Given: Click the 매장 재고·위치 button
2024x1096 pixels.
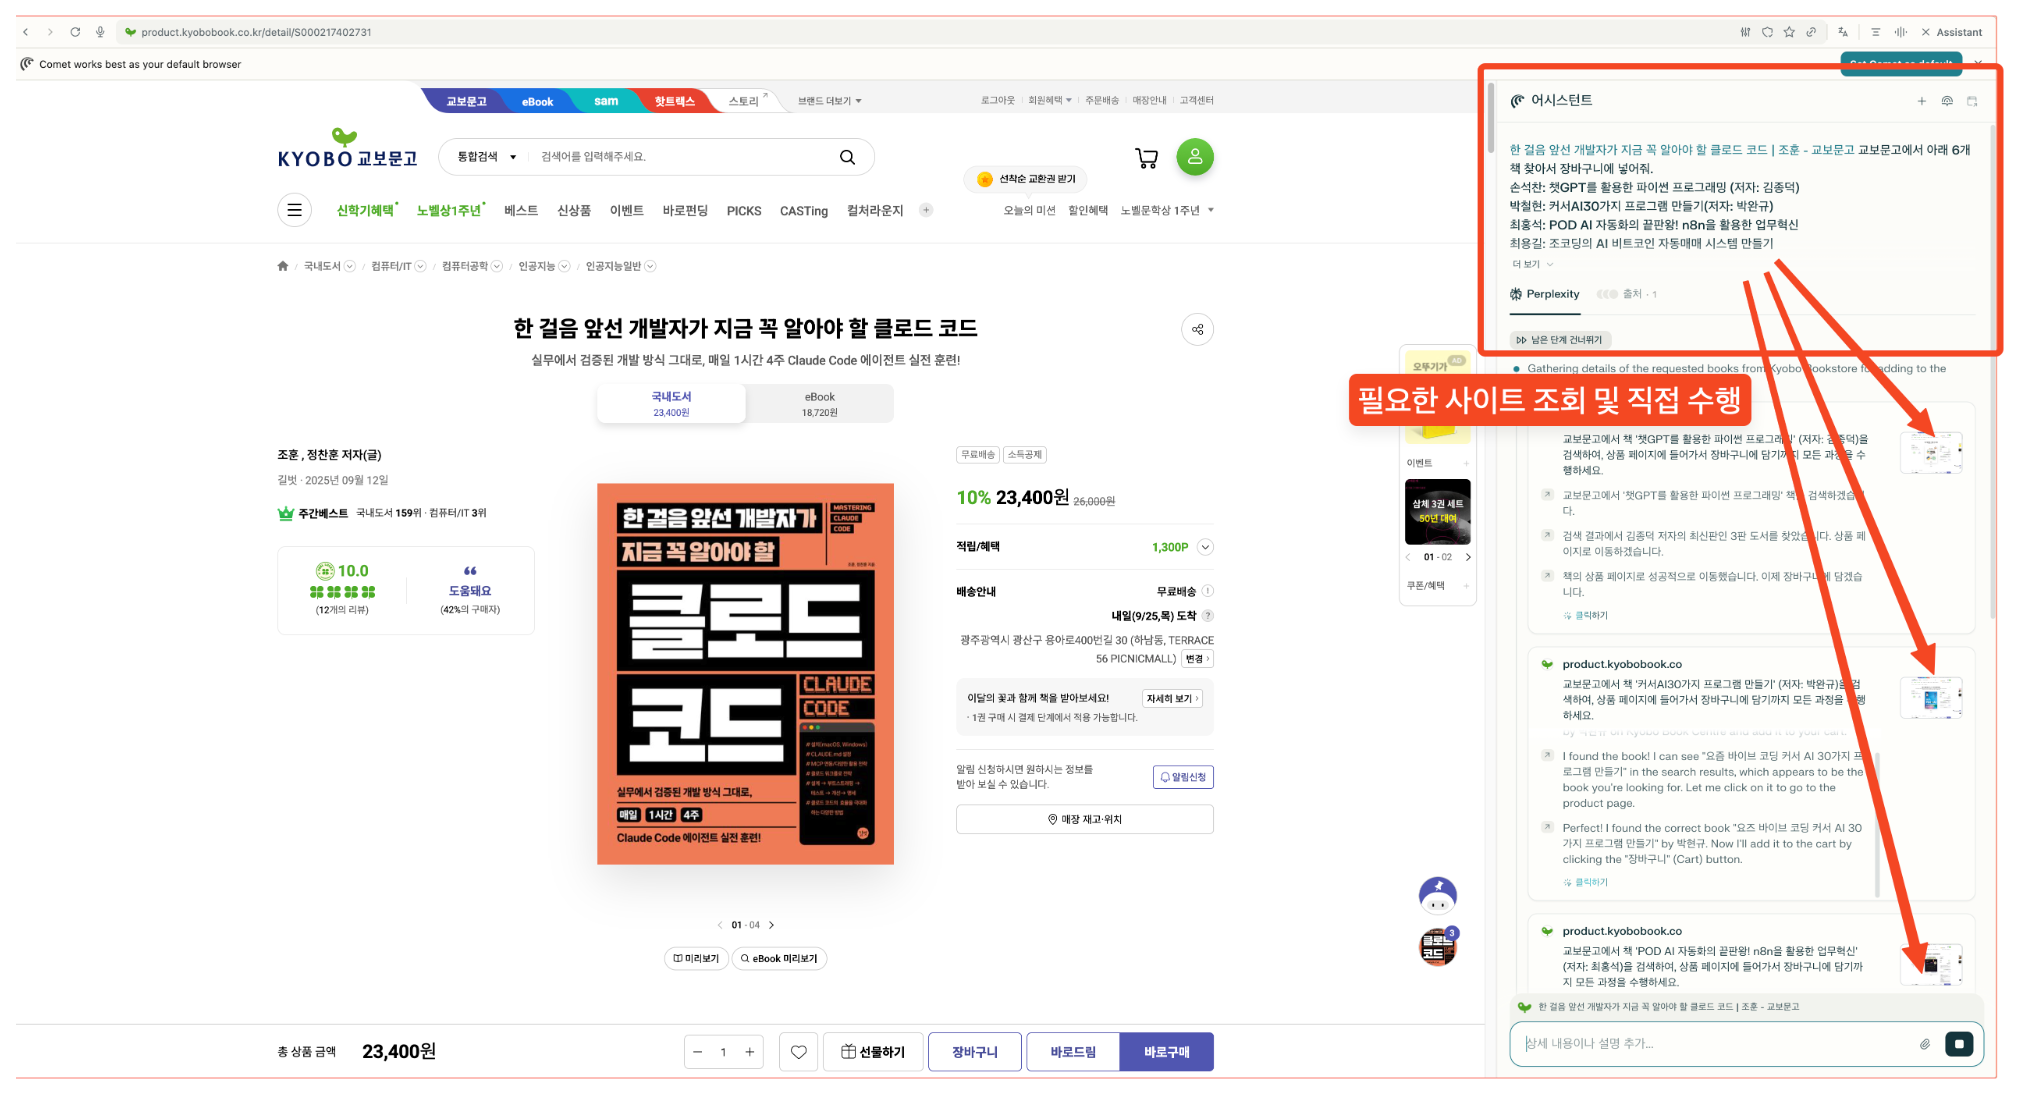Looking at the screenshot, I should click(1084, 819).
